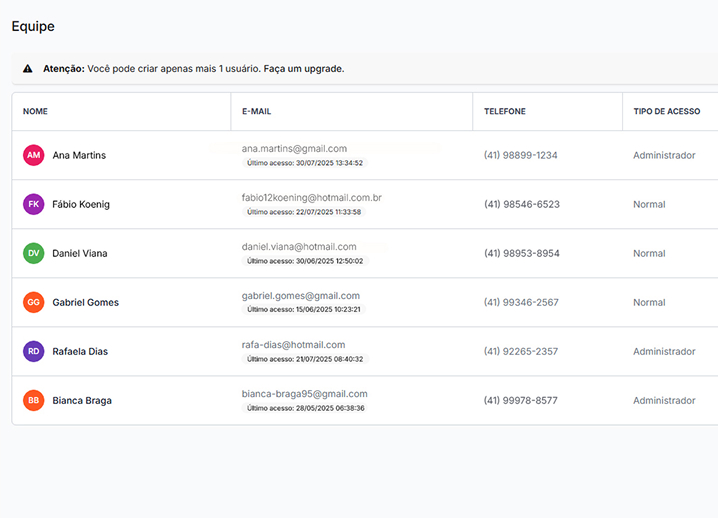Click Ana Martins' AM avatar

(34, 155)
